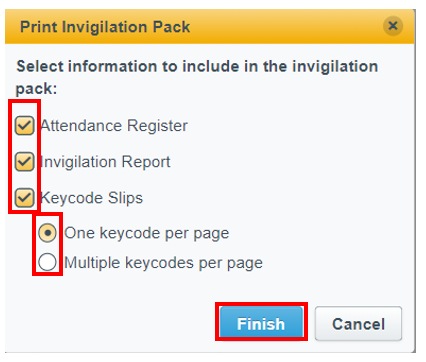Screen dimensions: 426x362
Task: Select the One keycode per page radio button
Action: pyautogui.click(x=47, y=233)
